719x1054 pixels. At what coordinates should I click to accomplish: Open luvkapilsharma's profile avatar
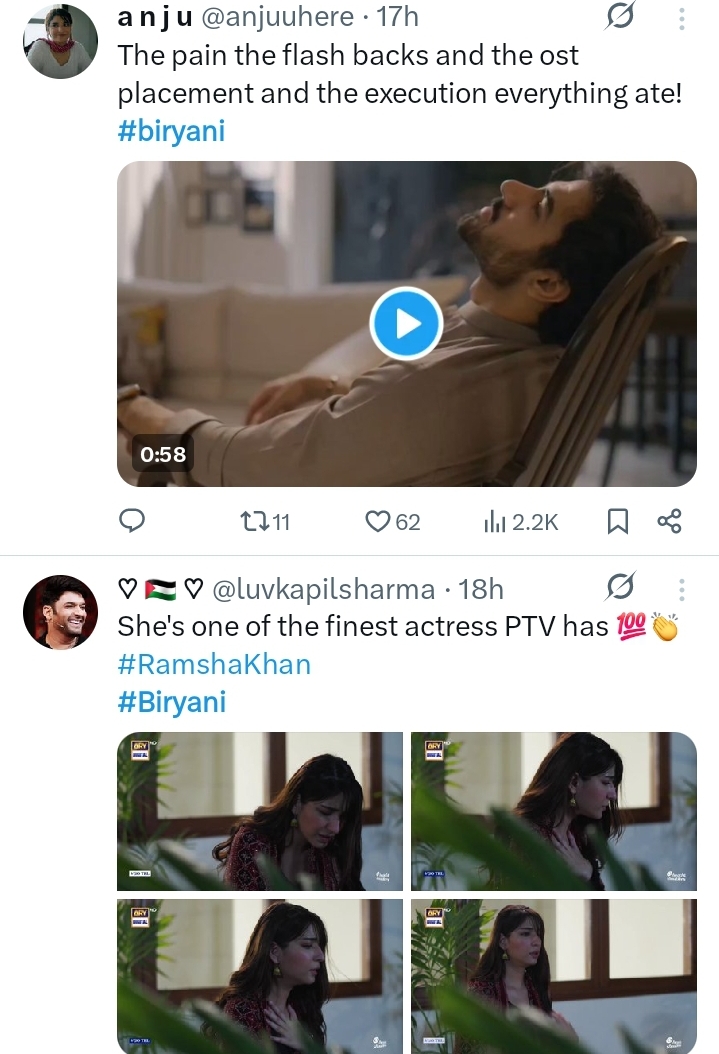point(59,611)
